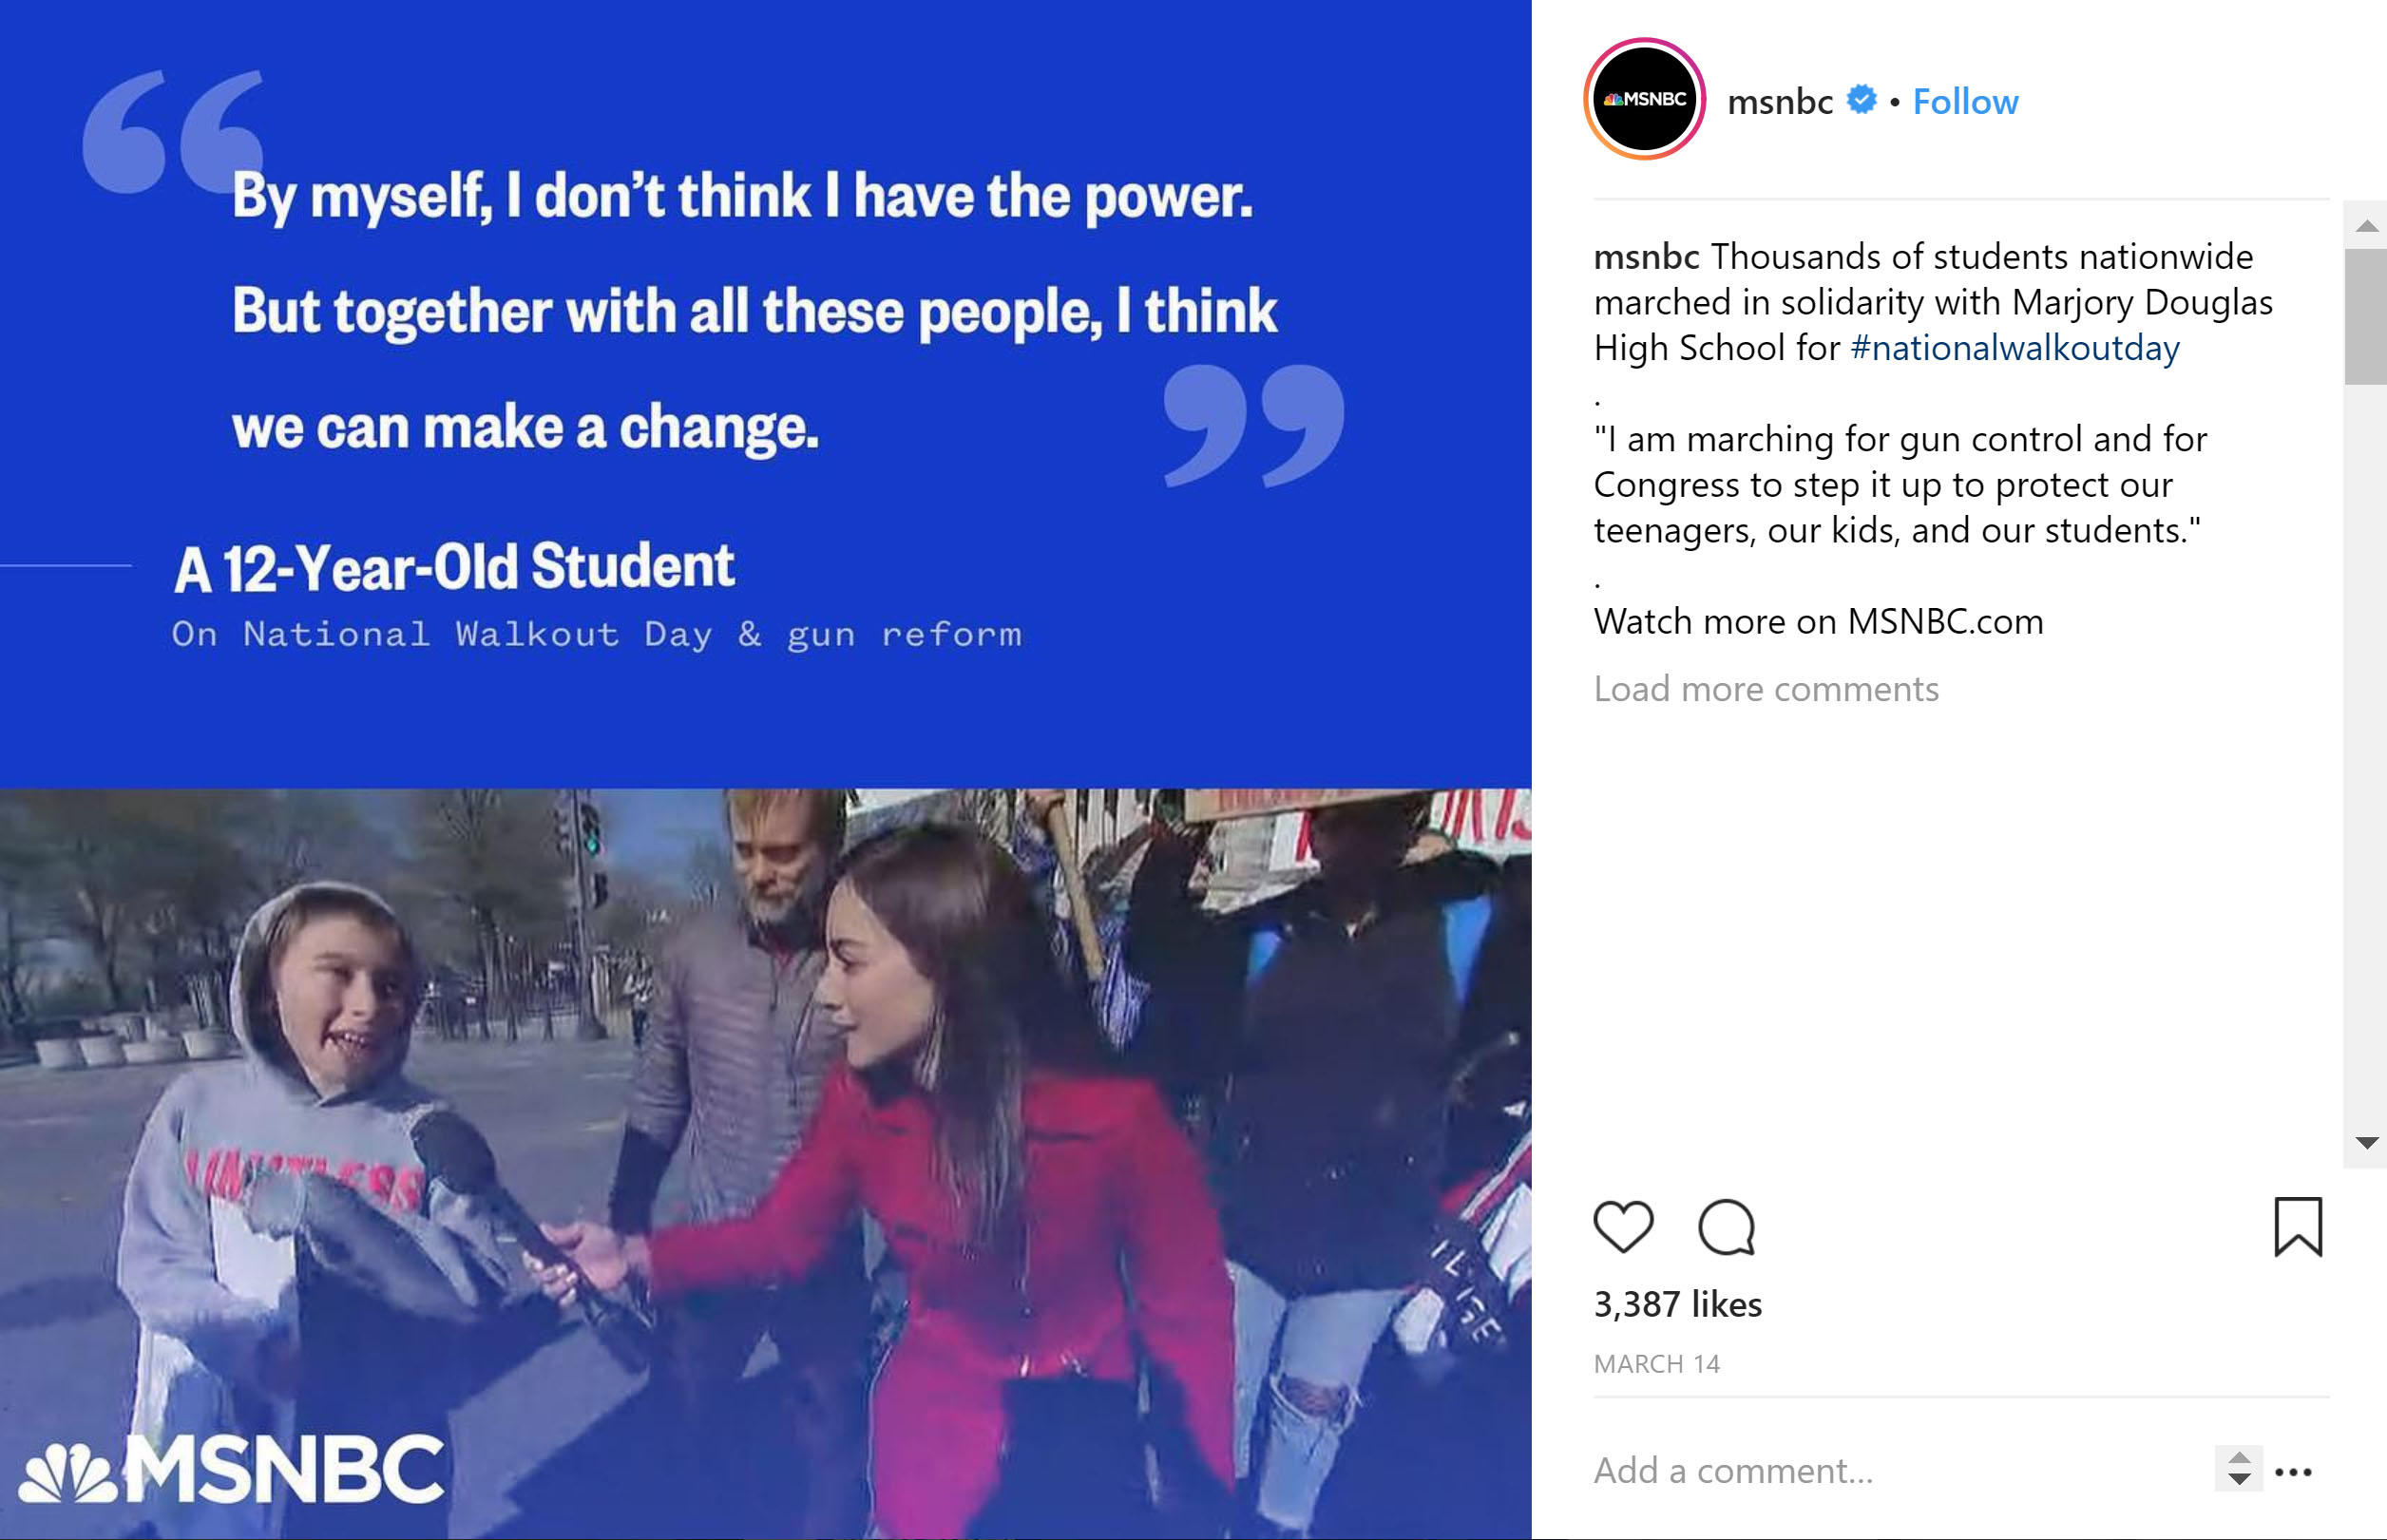Click the comment box down stepper arrow
The width and height of the screenshot is (2387, 1540).
[x=2239, y=1480]
